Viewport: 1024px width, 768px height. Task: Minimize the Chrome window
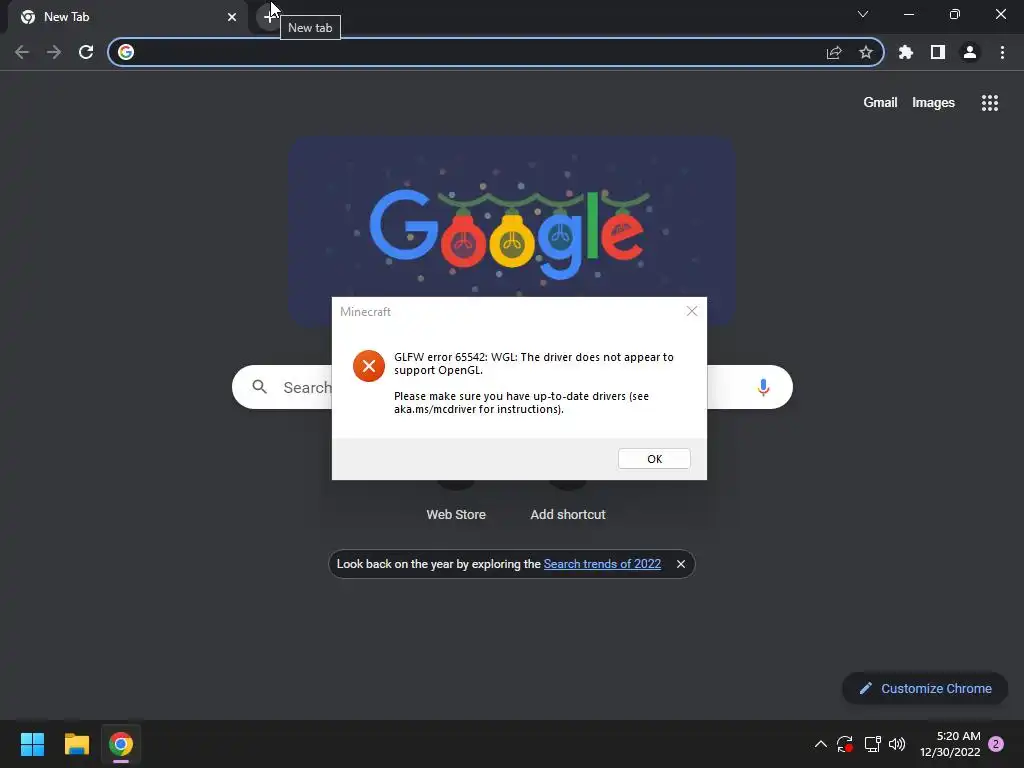click(x=908, y=14)
